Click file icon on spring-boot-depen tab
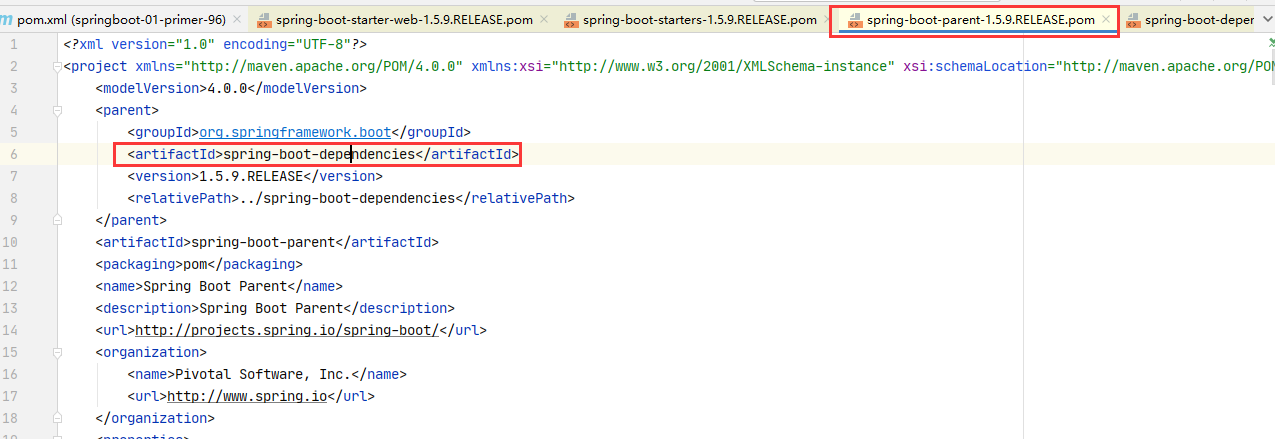Viewport: 1275px width, 439px height. click(1133, 20)
